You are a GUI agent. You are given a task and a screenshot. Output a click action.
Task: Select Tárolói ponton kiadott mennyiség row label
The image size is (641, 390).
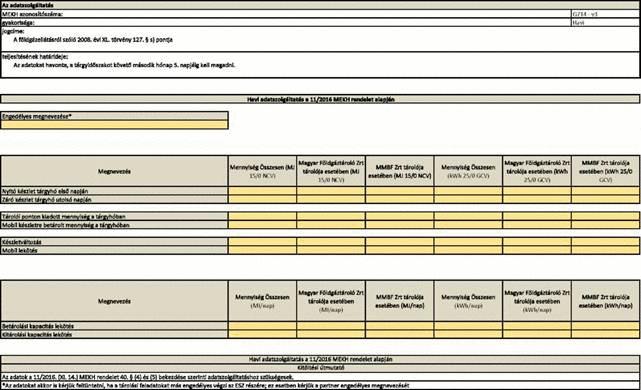114,216
